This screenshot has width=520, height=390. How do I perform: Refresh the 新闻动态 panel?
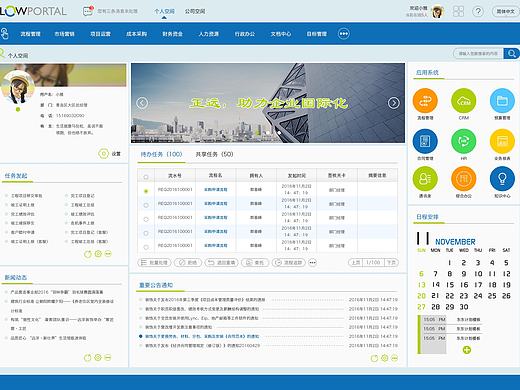coord(87,358)
